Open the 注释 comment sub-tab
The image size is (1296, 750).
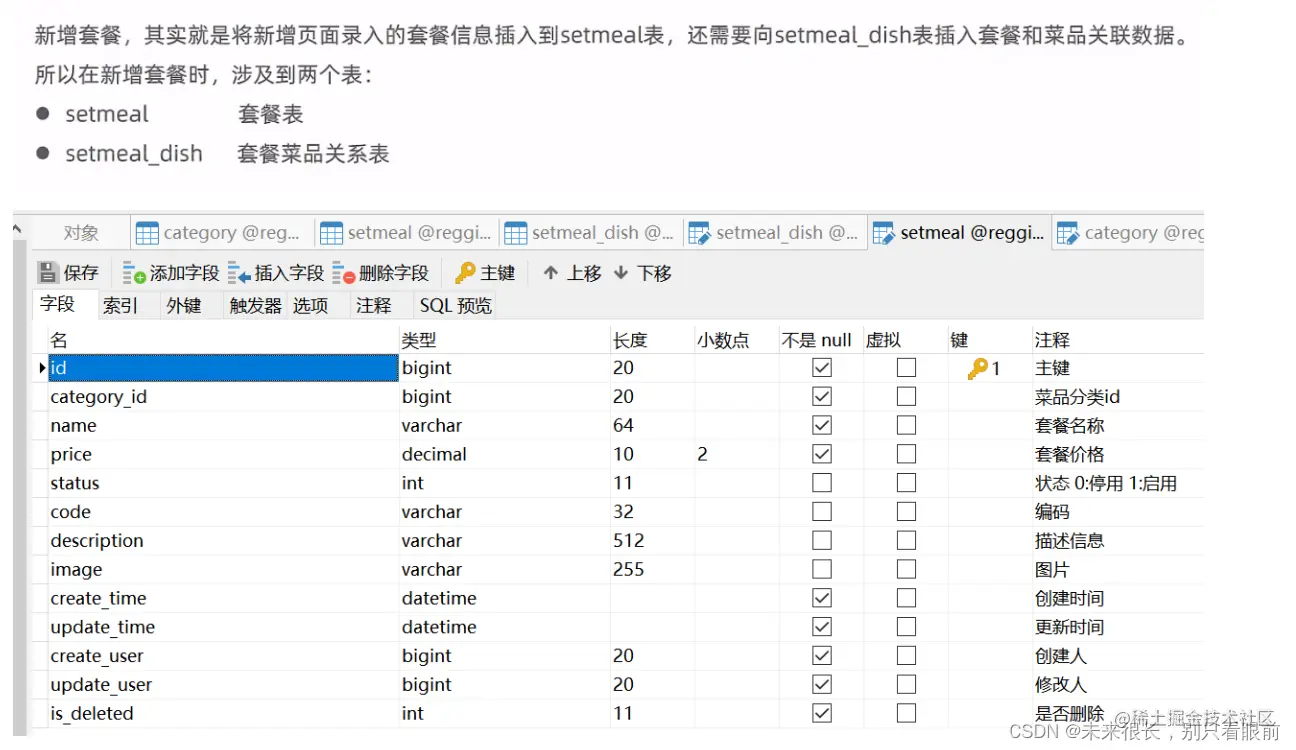(x=374, y=305)
